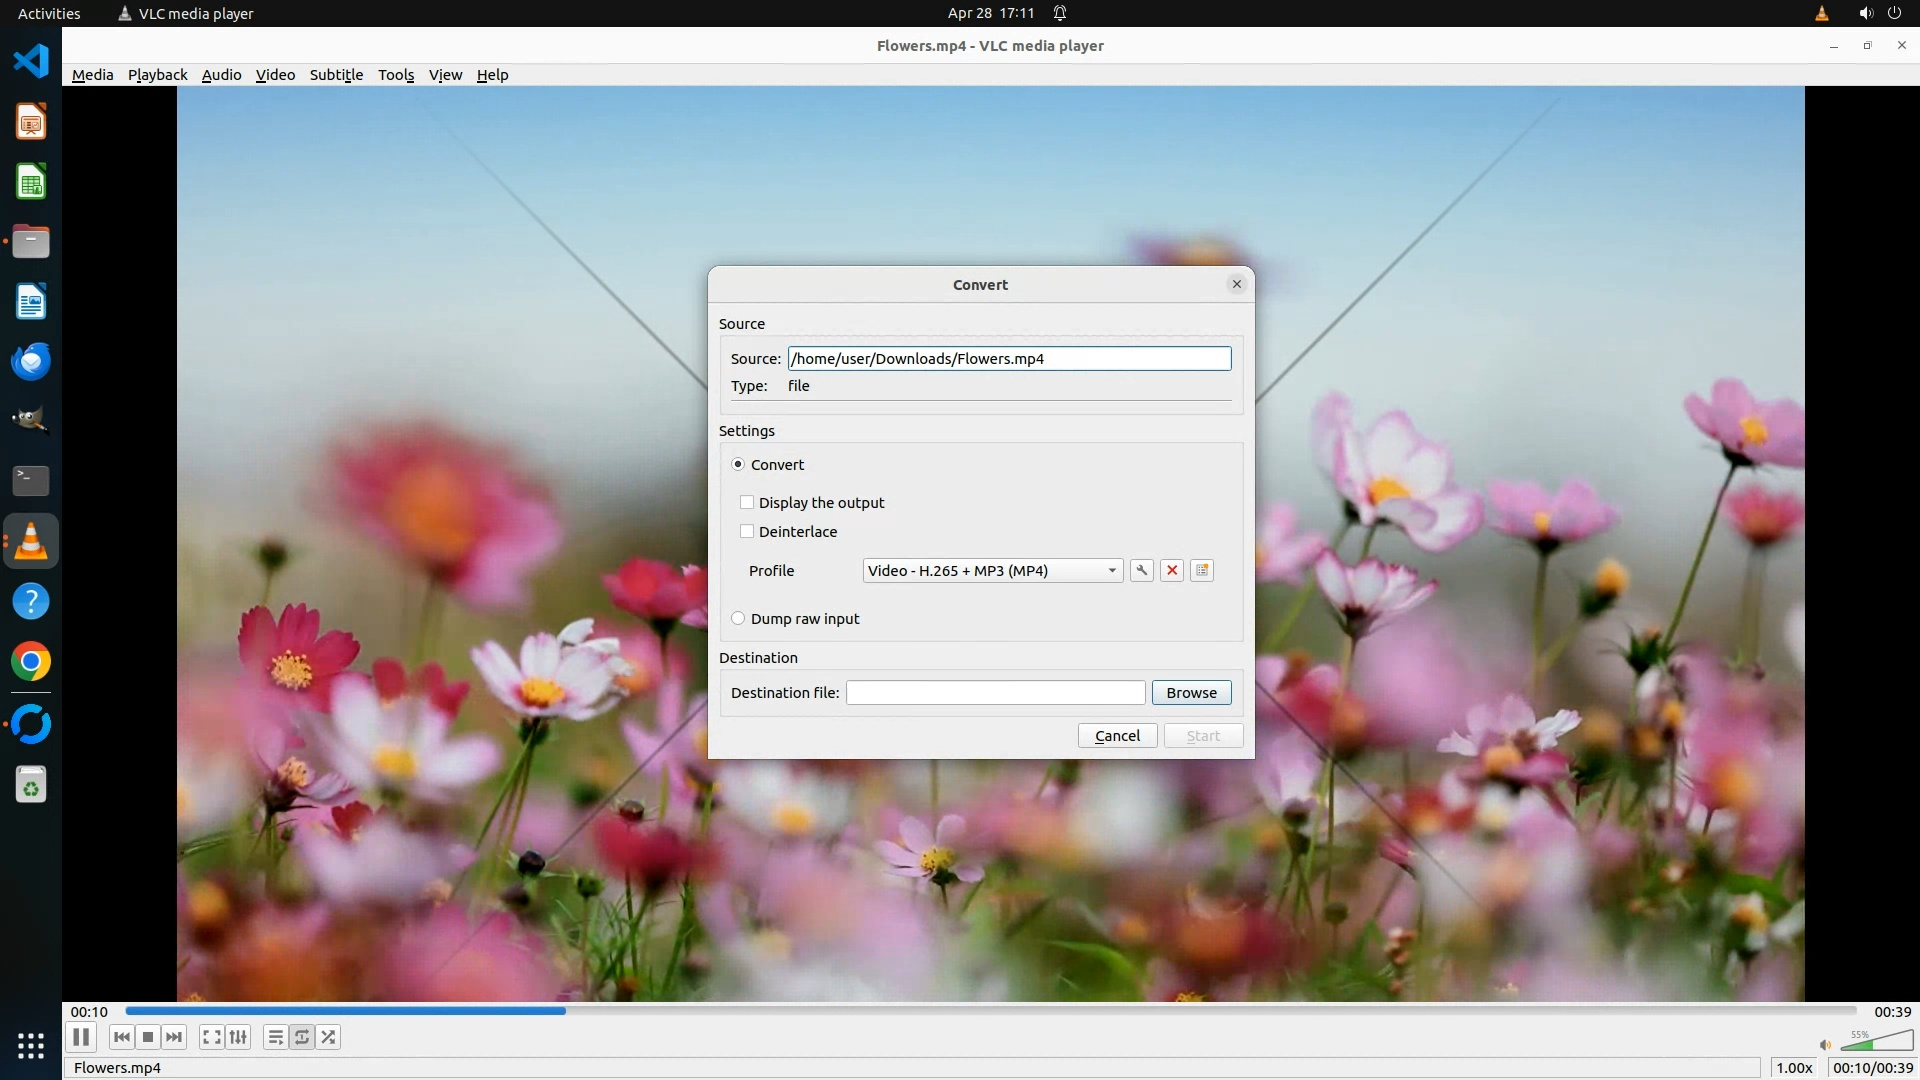Click the Browse button for destination
This screenshot has height=1080, width=1920.
click(x=1191, y=692)
